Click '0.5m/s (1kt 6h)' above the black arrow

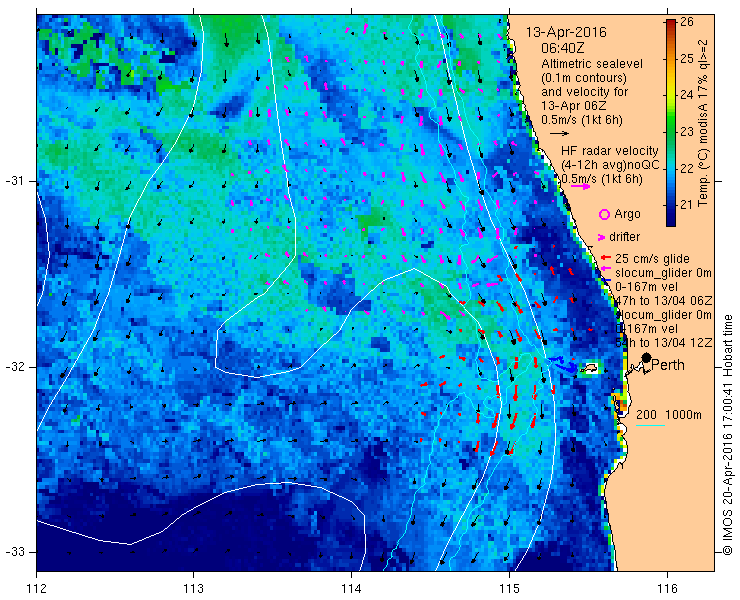[x=582, y=120]
